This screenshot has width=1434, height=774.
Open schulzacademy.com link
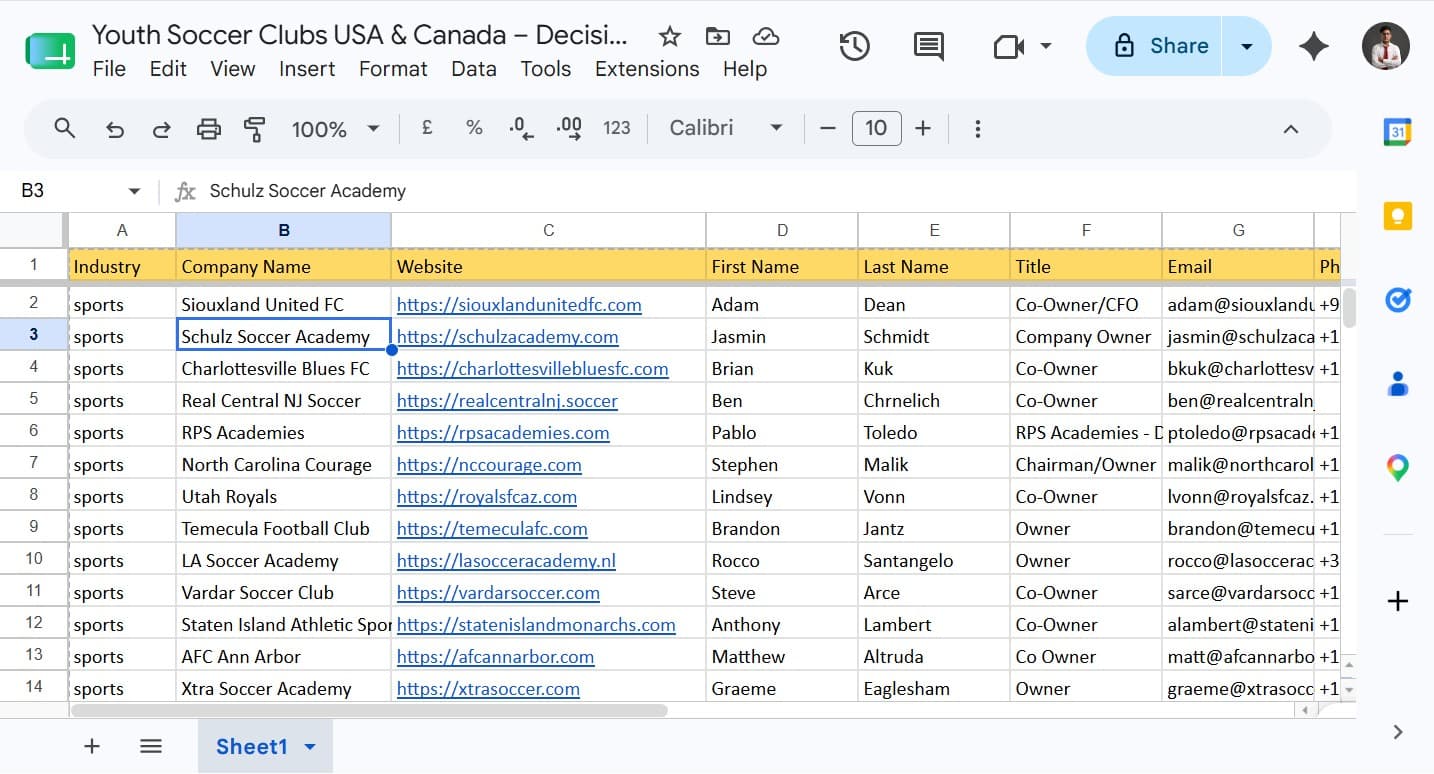[x=508, y=336]
